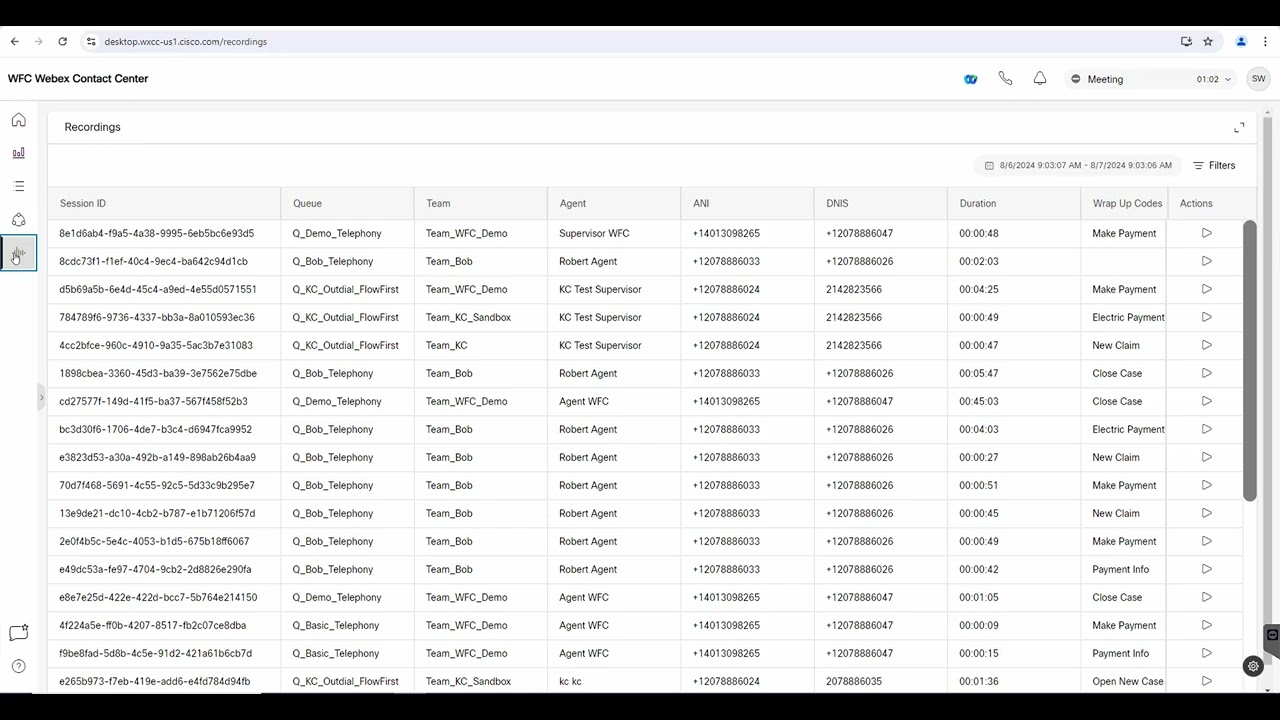Select duration 00:45:03 cell
Screen dimensions: 1280x720
coord(979,401)
